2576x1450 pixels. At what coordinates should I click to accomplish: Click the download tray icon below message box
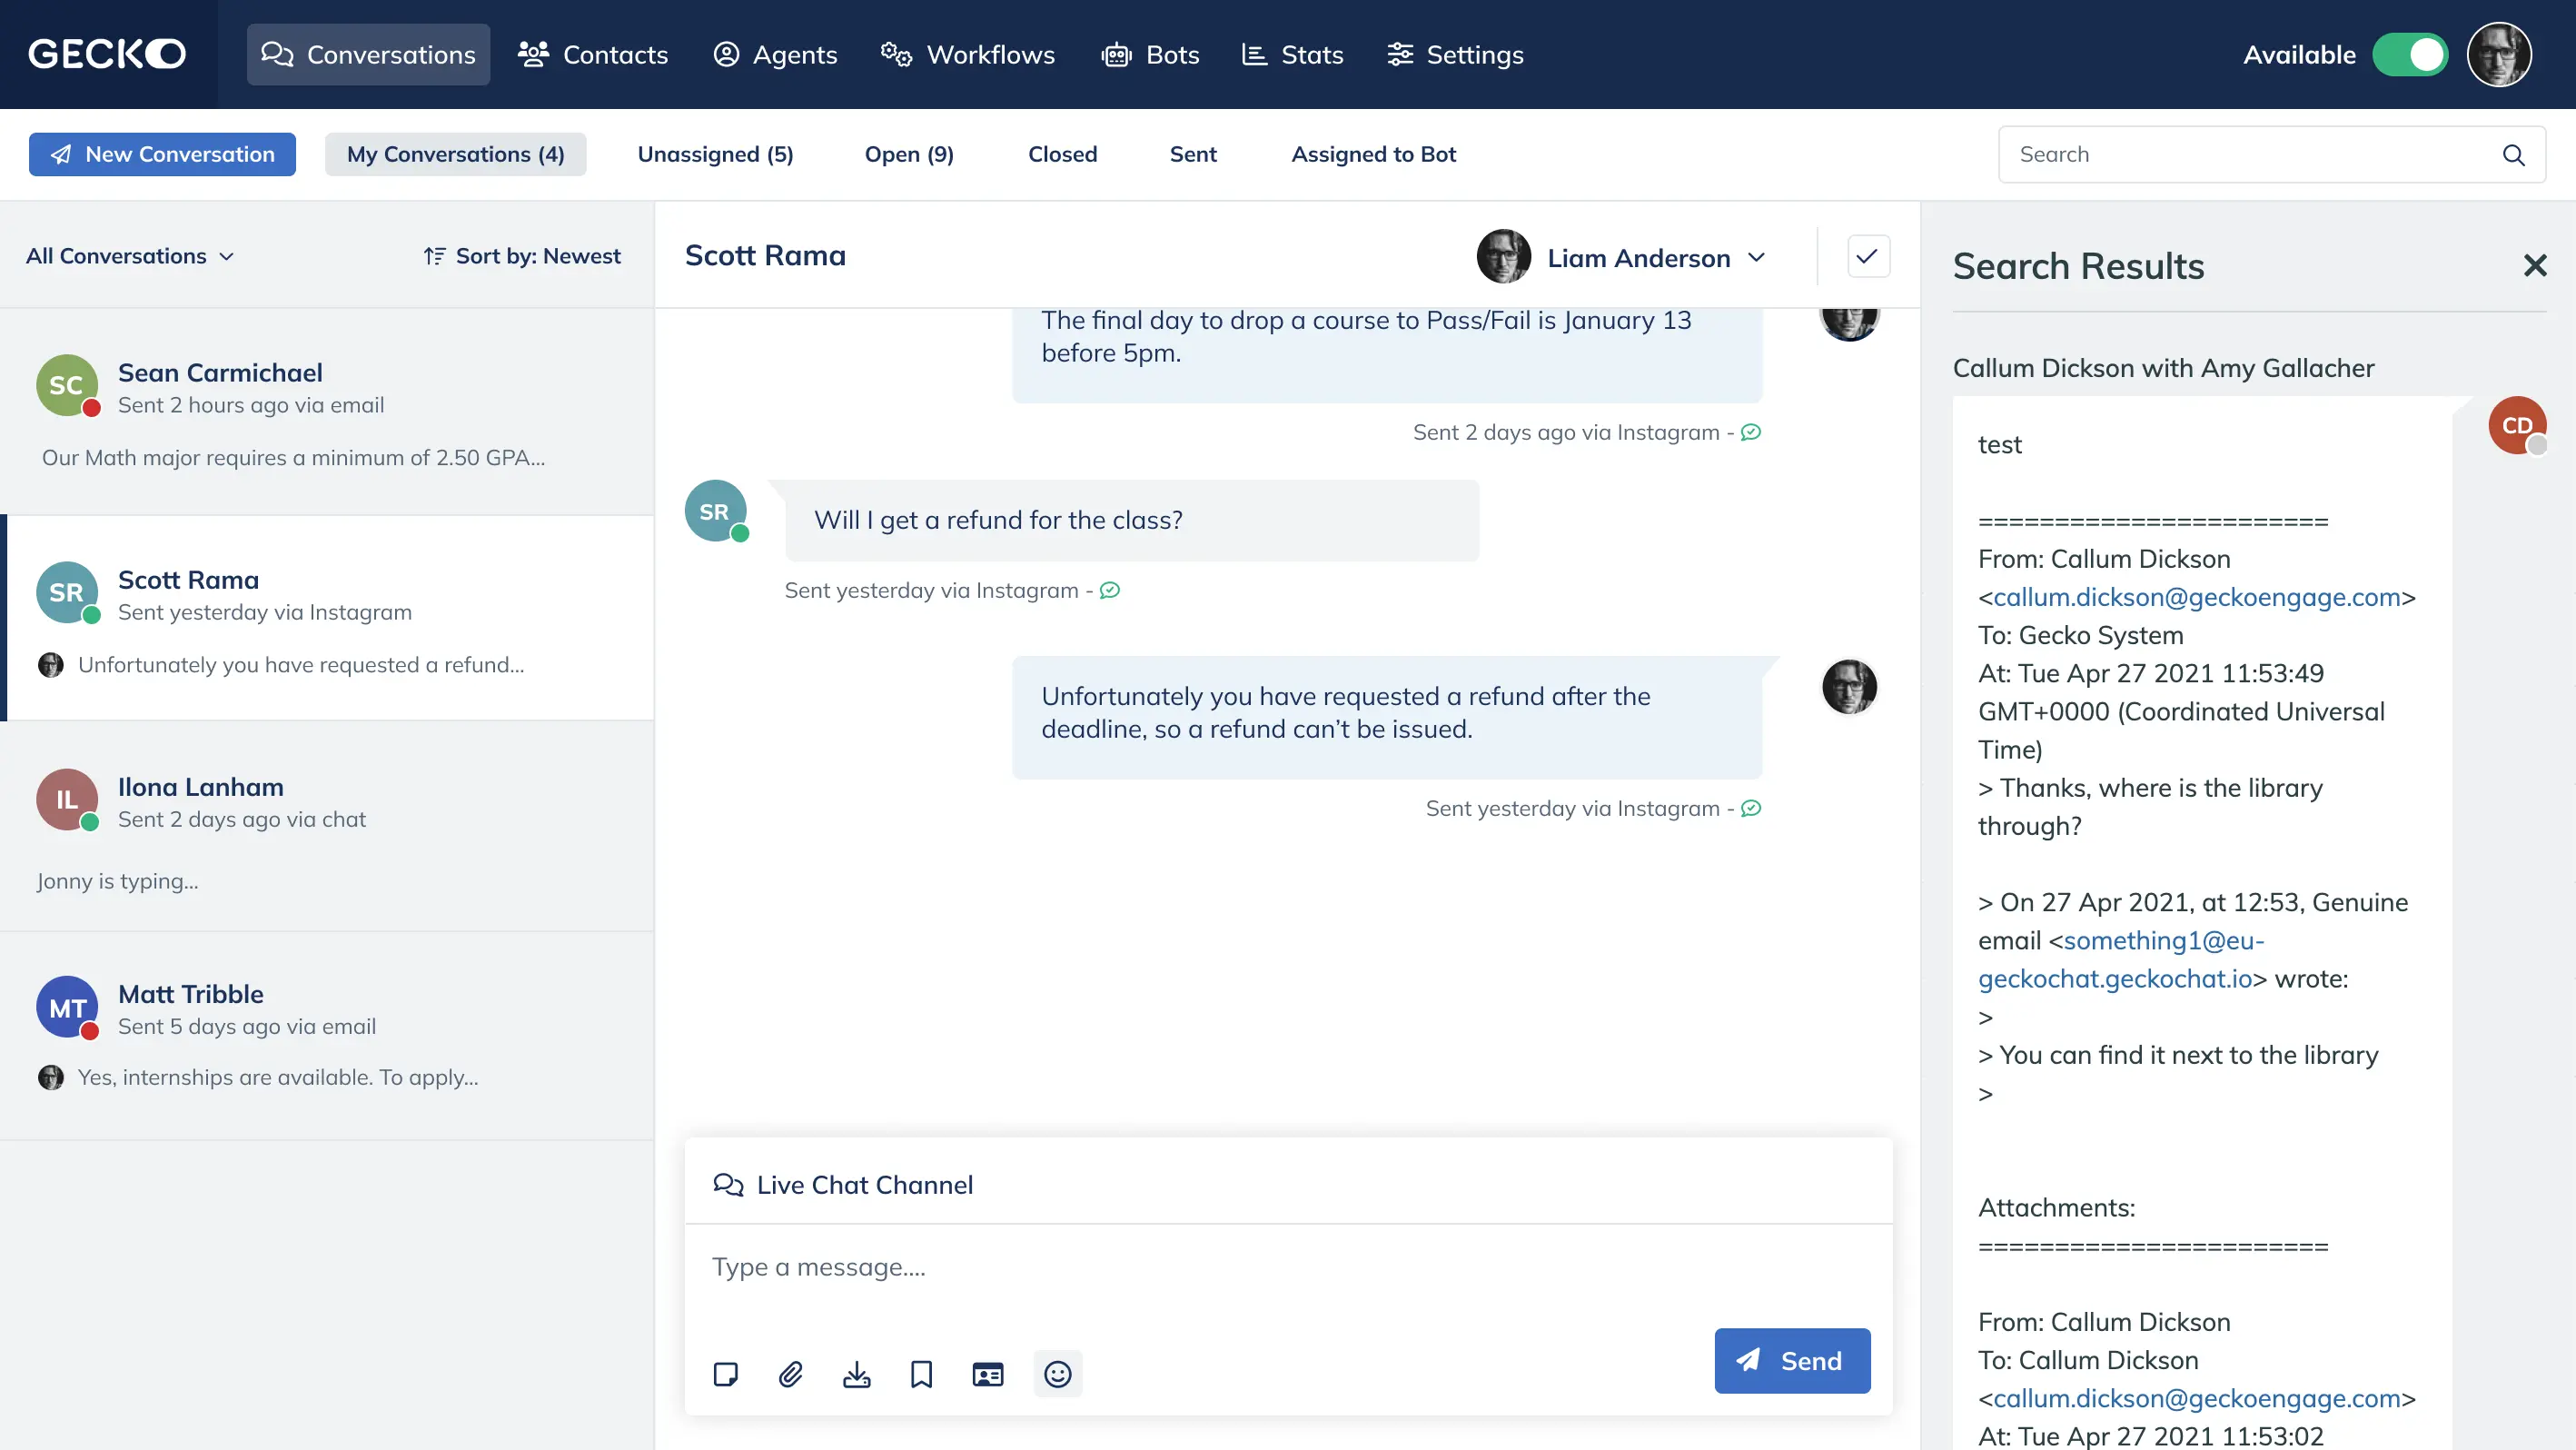pos(856,1374)
